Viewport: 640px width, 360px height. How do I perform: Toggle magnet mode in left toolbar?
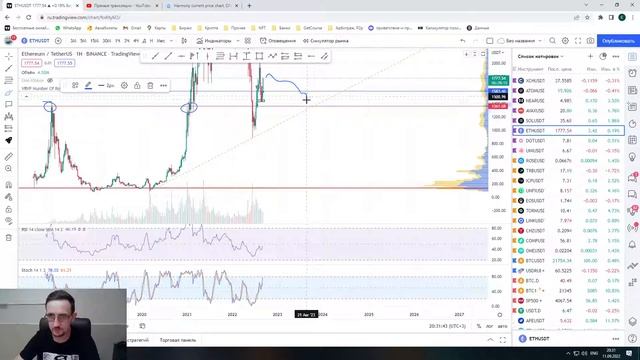click(9, 184)
